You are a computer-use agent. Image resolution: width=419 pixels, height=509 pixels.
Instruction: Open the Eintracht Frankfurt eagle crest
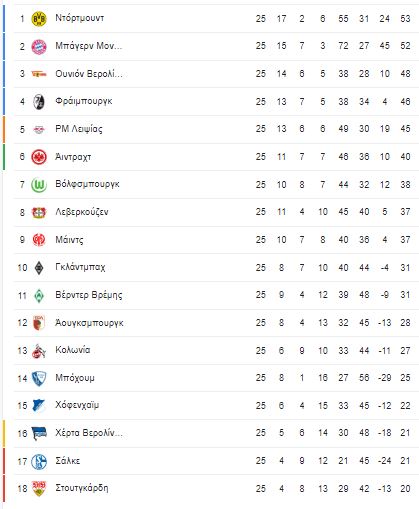39,157
